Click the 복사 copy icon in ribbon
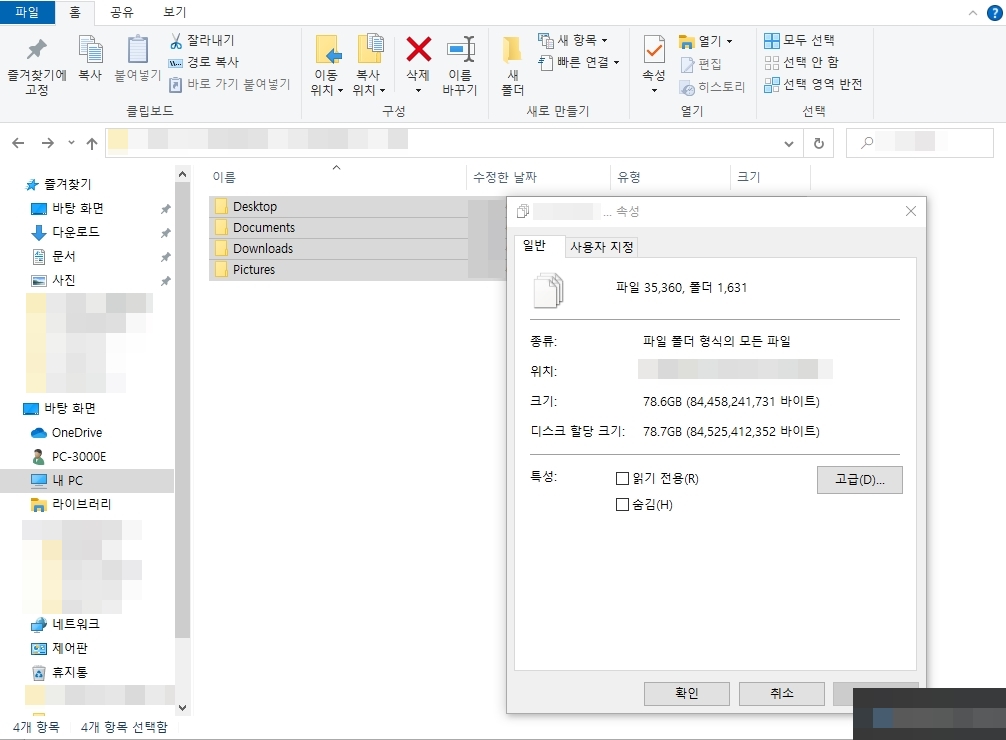 (90, 58)
